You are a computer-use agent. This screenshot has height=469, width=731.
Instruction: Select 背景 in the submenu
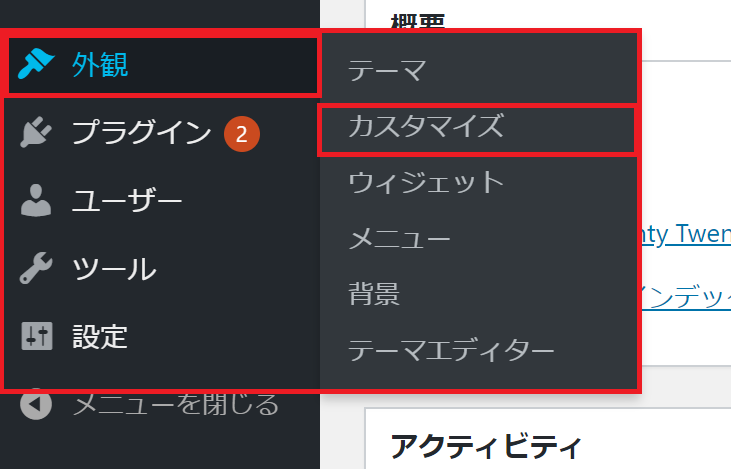point(478,294)
